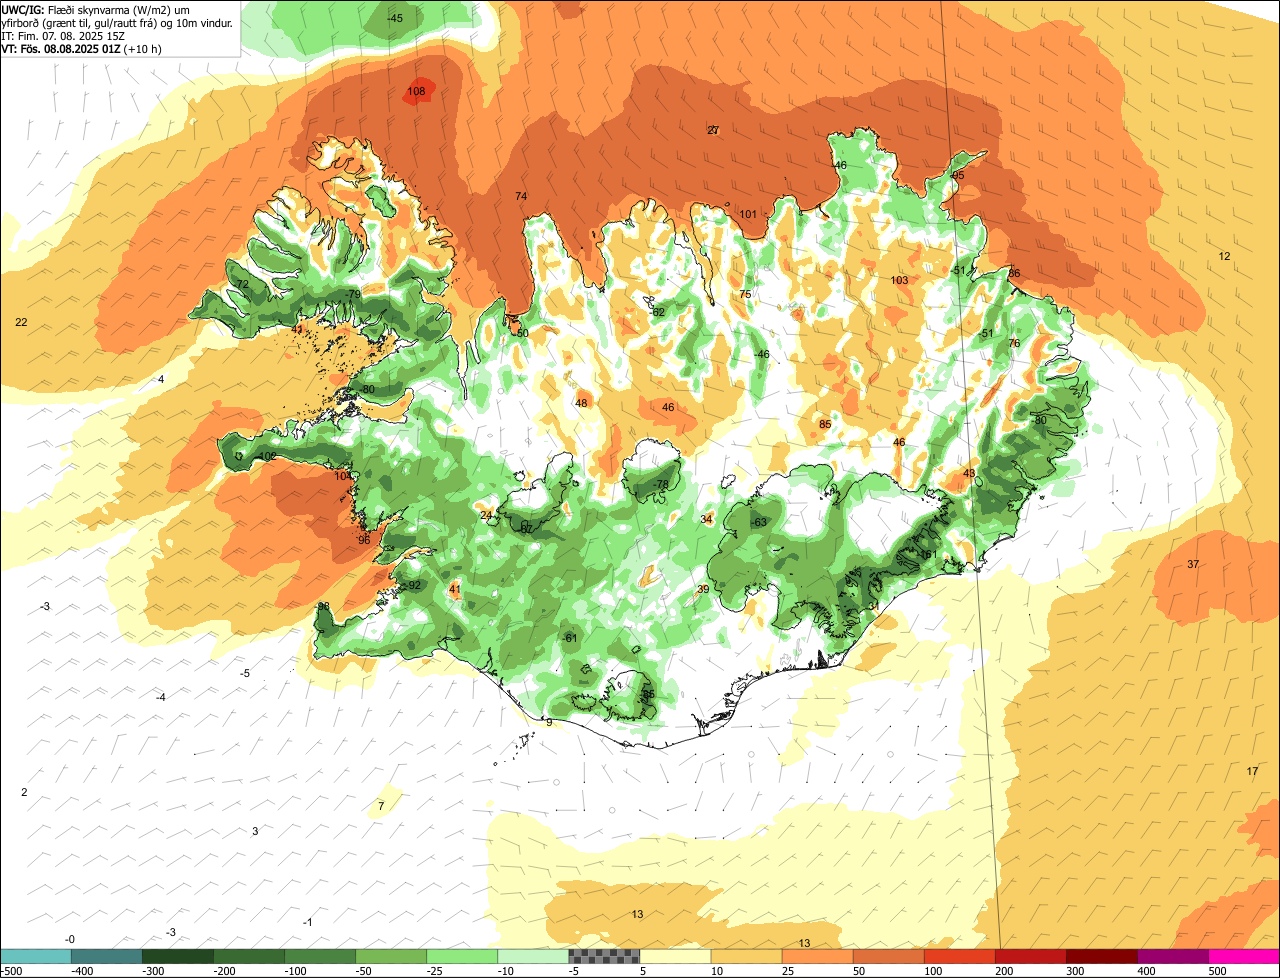
Task: Click the teal legend swatch between -500 and -400
Action: 36,956
